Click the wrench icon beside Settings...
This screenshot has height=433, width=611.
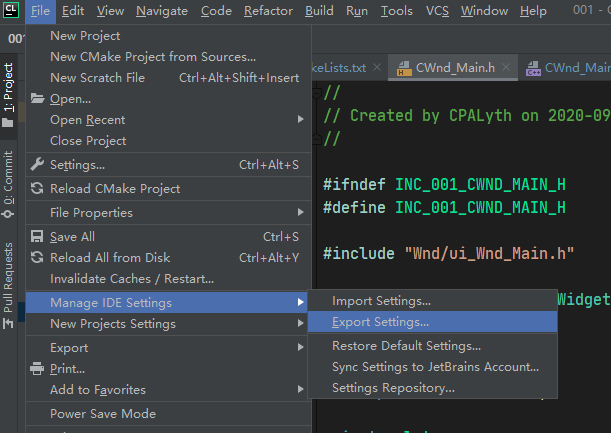click(x=37, y=164)
